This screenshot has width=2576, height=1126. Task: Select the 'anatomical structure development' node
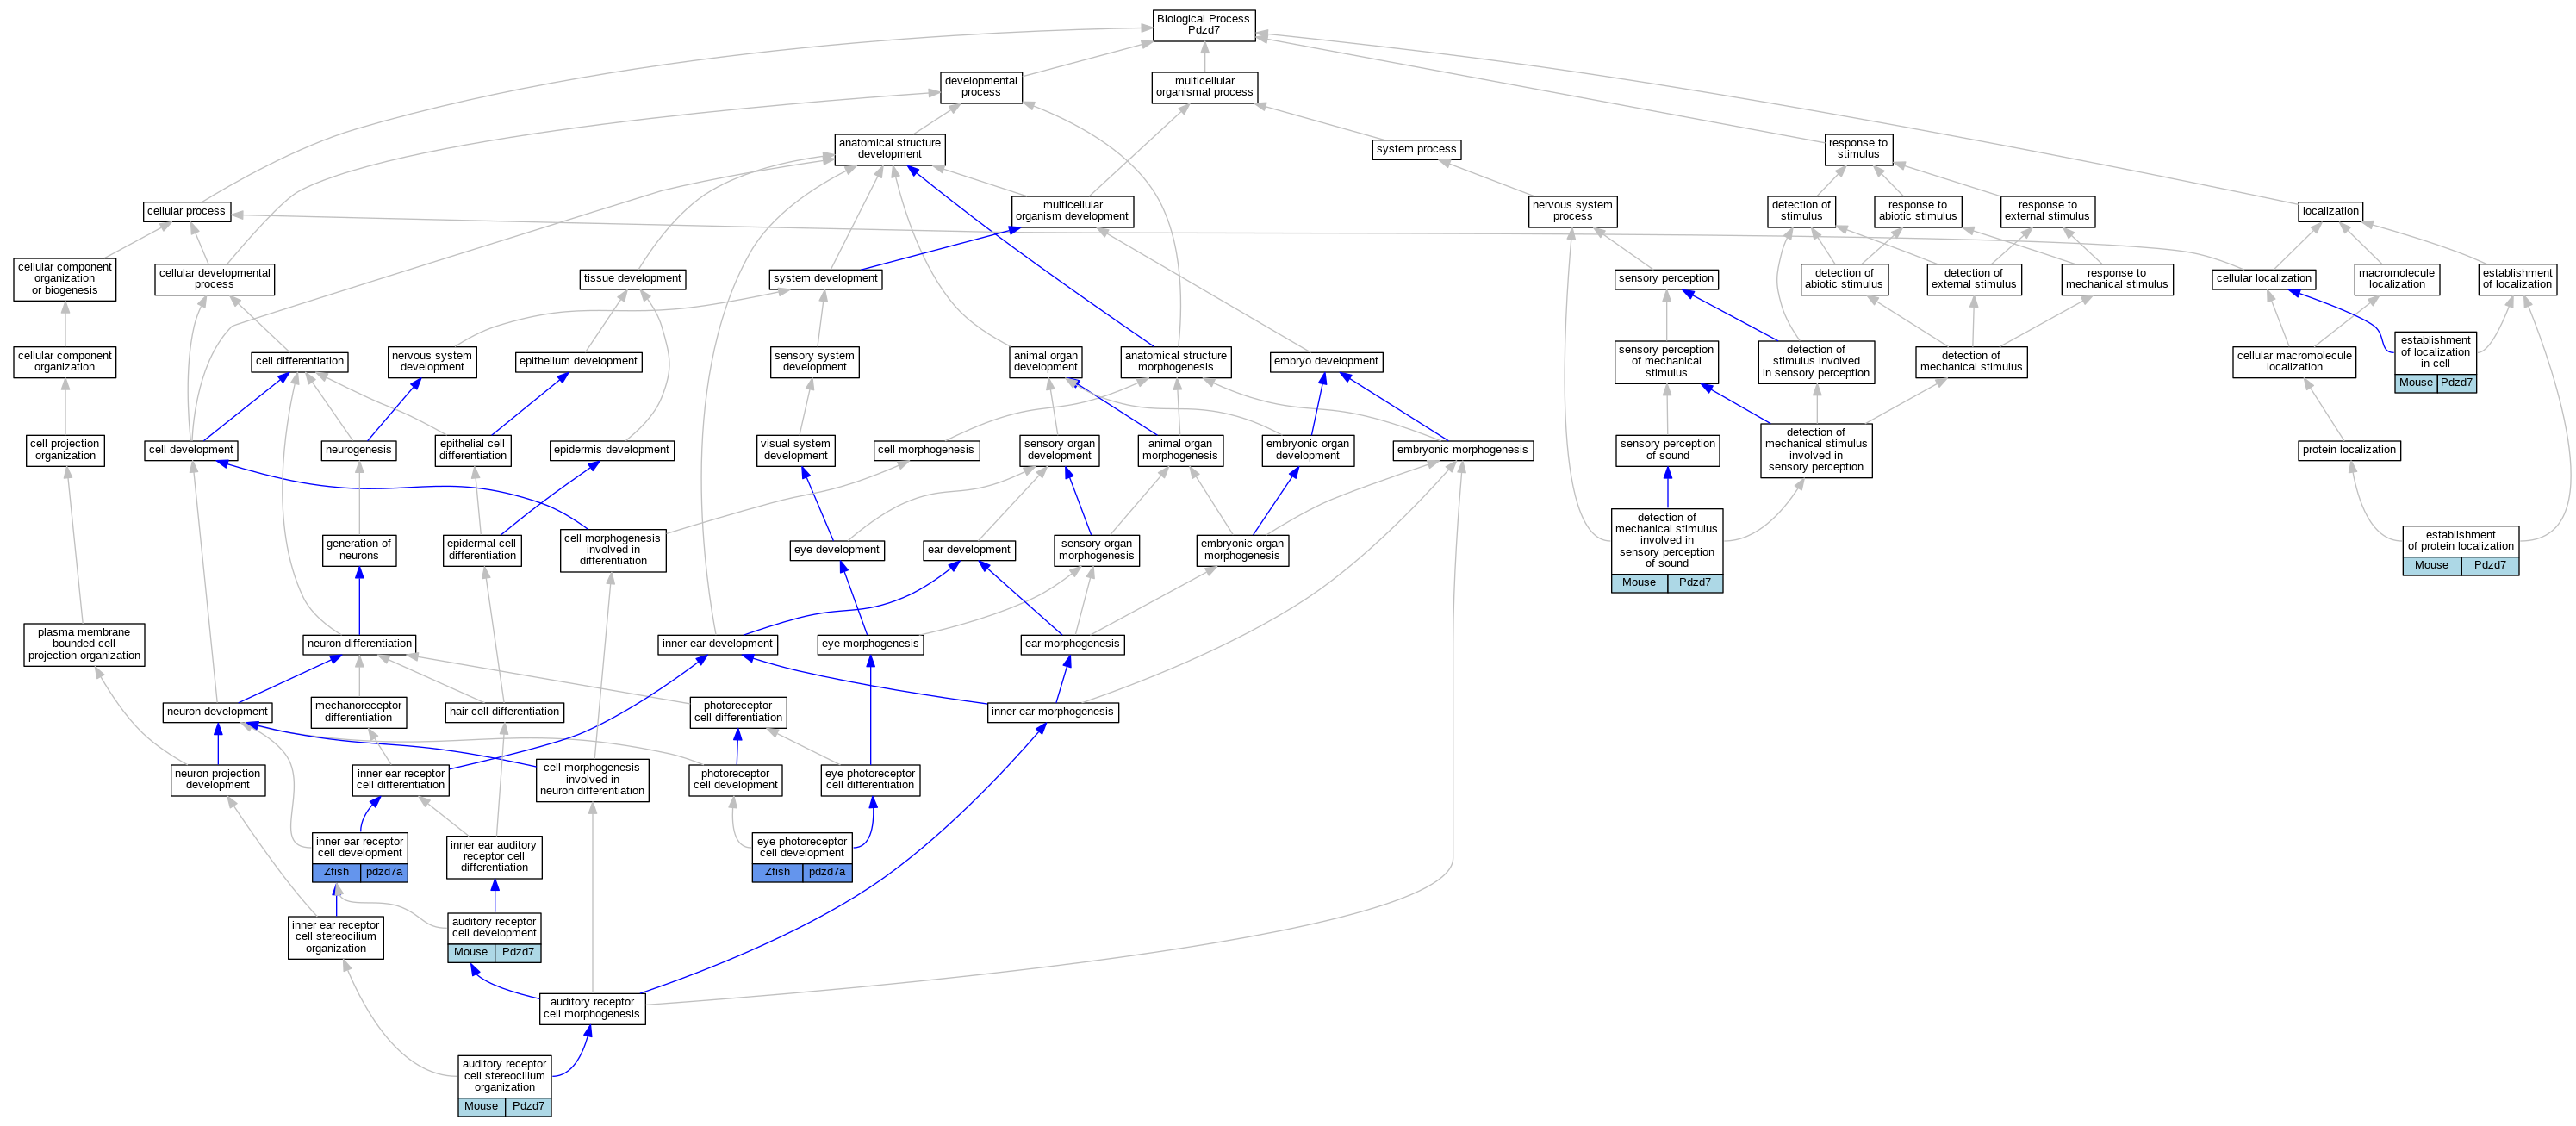889,149
